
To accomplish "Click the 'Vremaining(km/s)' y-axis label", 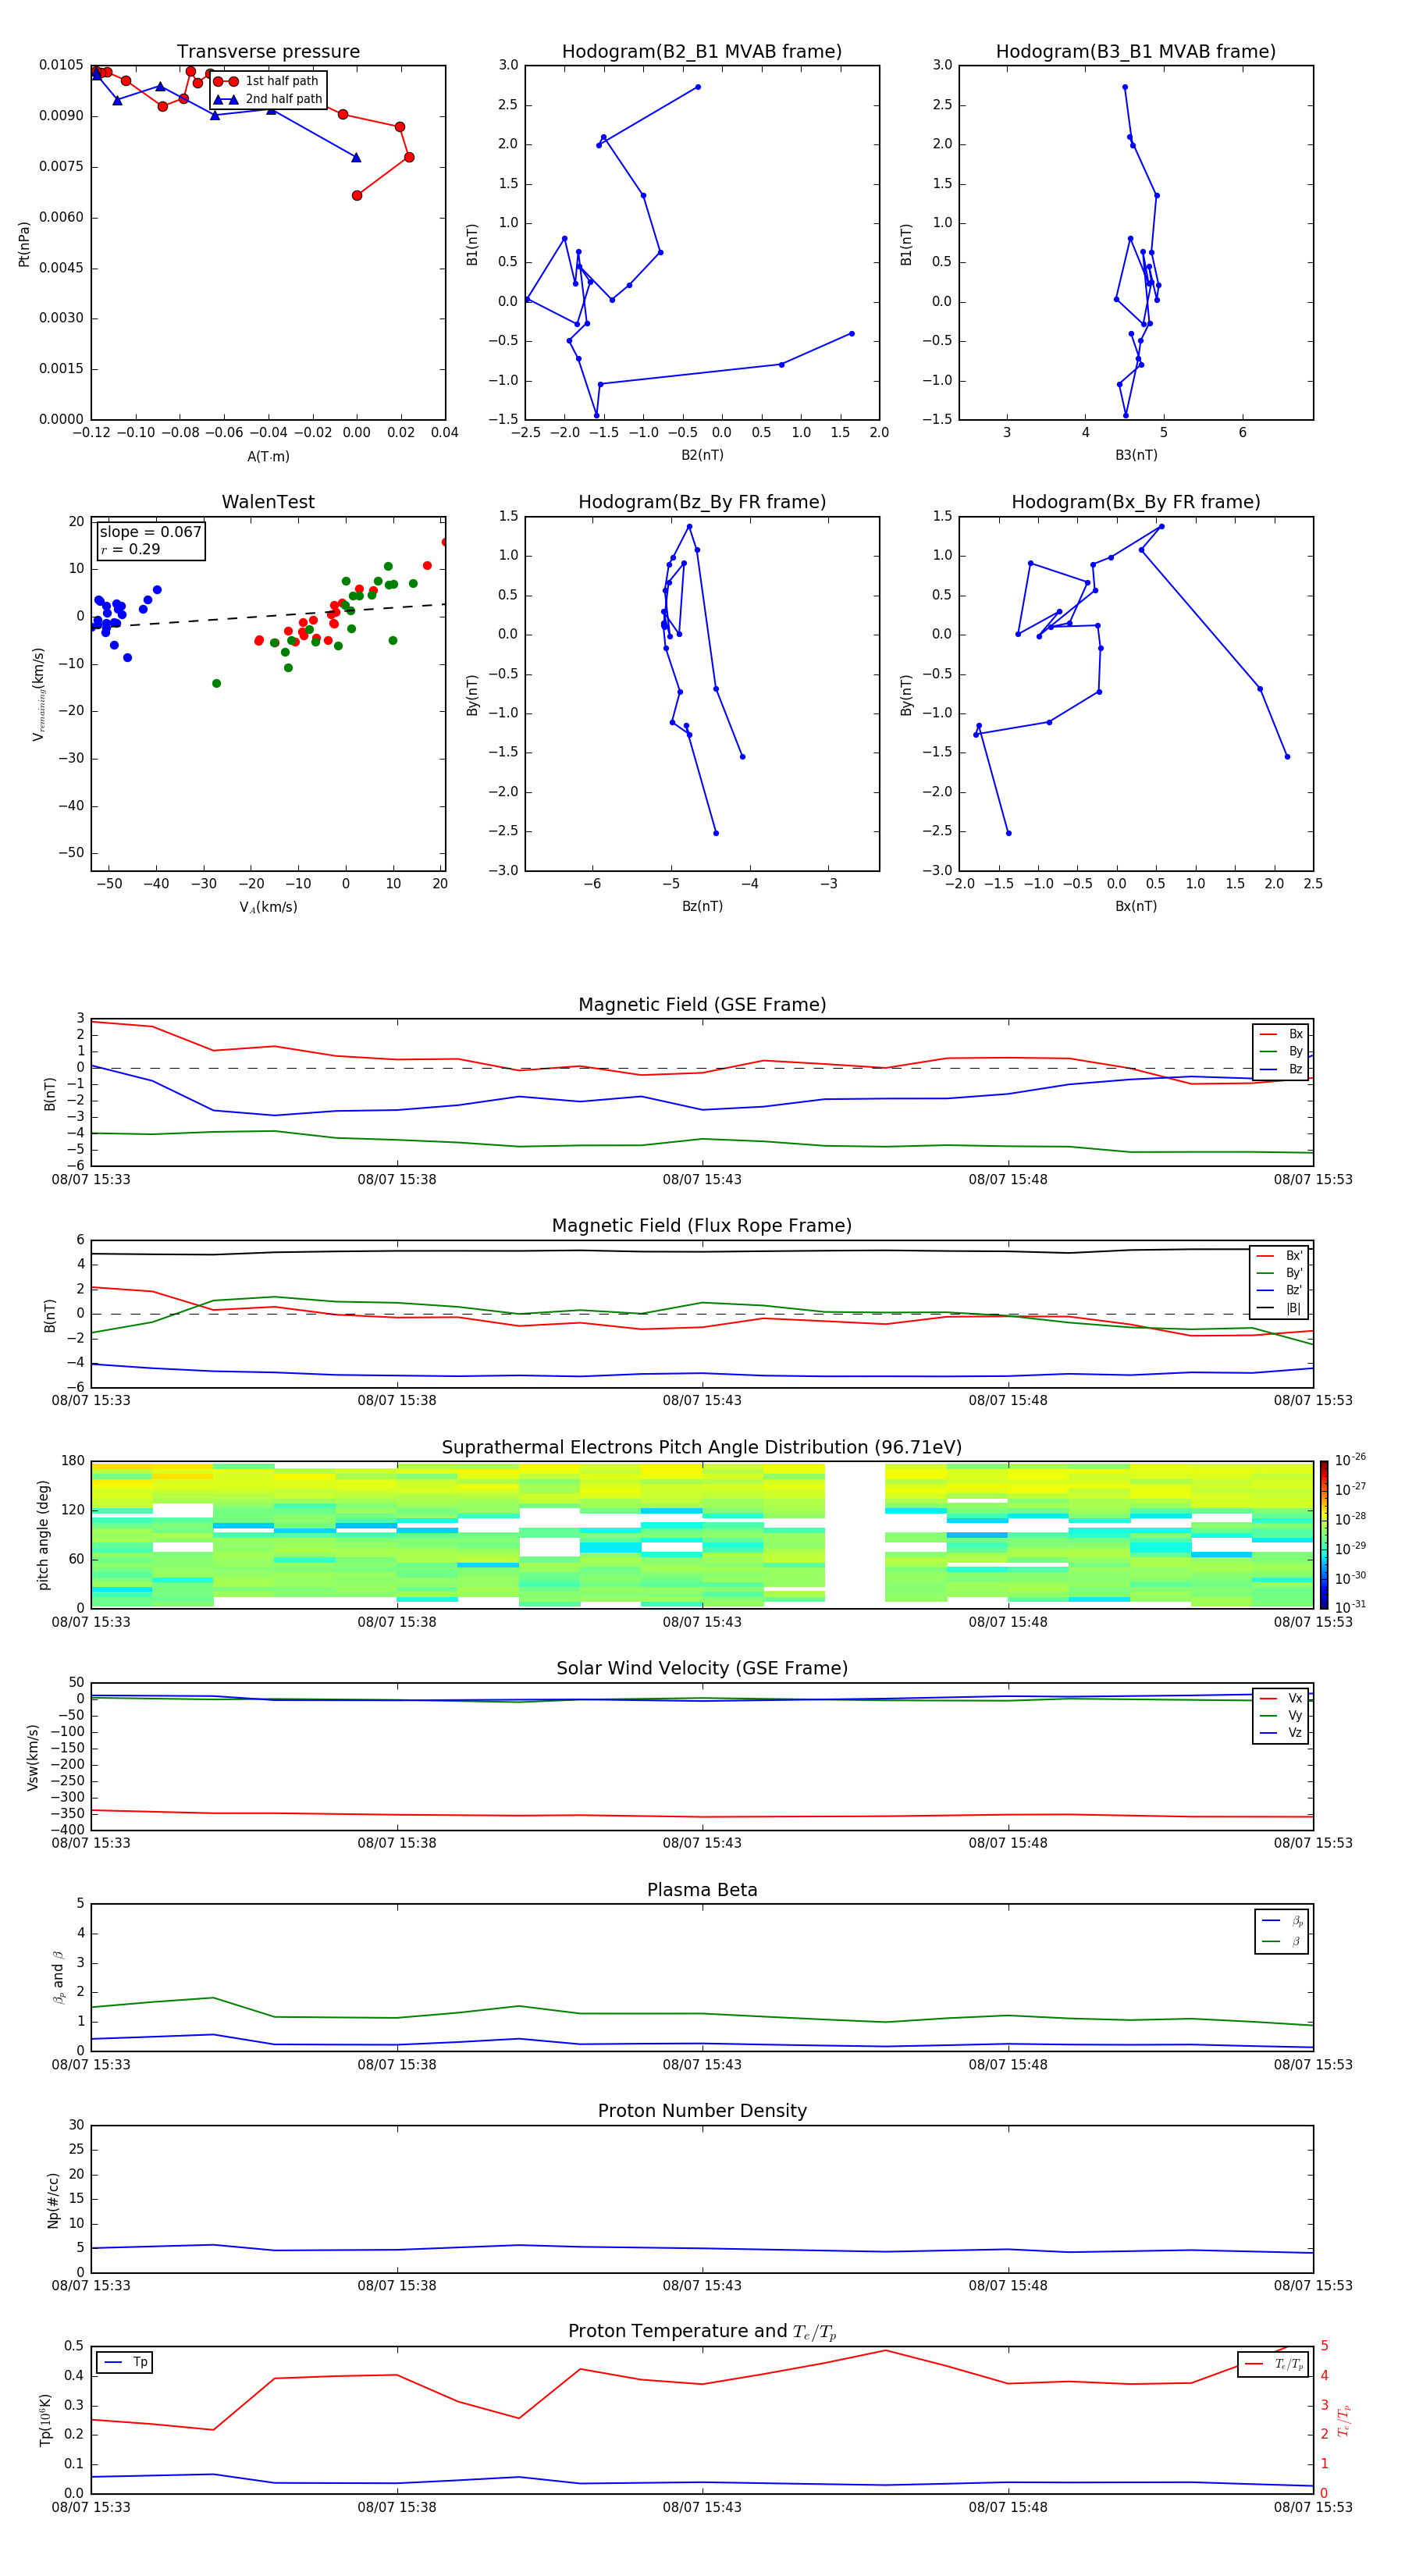I will click(x=39, y=694).
